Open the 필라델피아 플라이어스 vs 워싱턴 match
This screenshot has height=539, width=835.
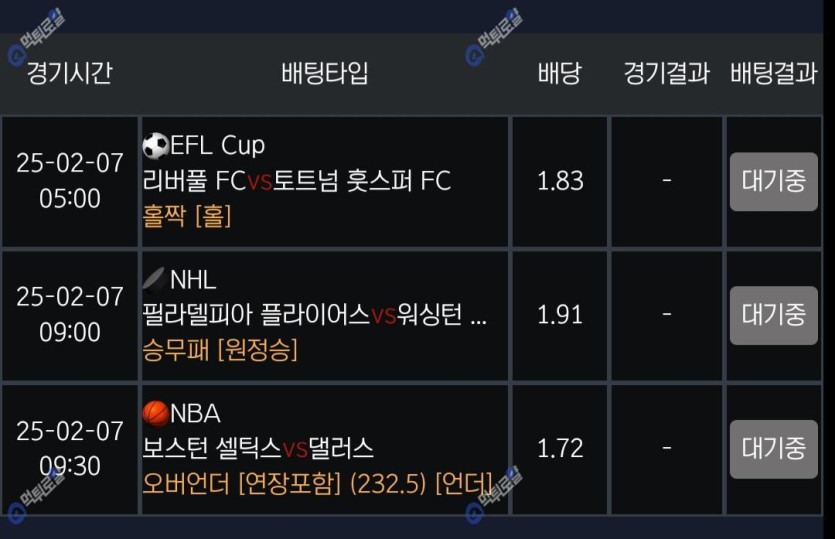[x=315, y=315]
